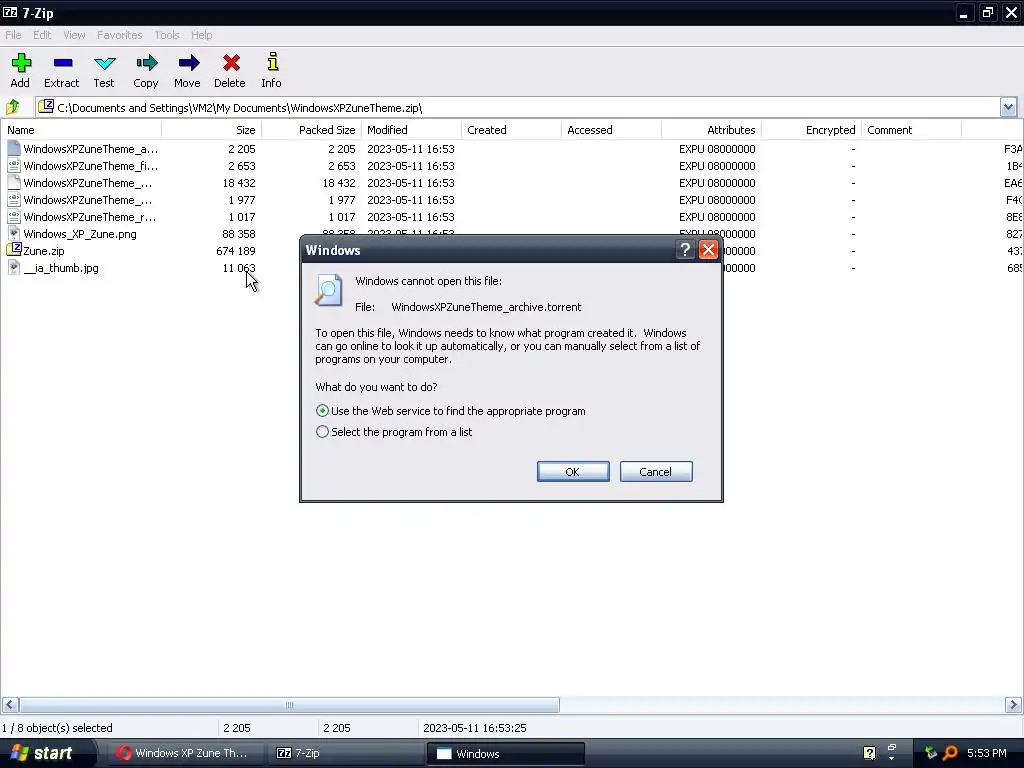Select WindowsXPZuneTheme_r... file row
The width and height of the screenshot is (1024, 768).
click(x=90, y=217)
